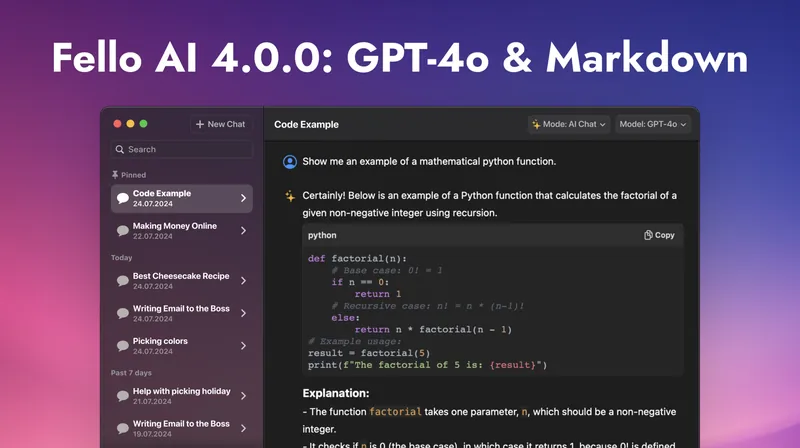Screen dimensions: 800x448
Task: Click the highlighted factorial inline code
Action: click(x=395, y=412)
